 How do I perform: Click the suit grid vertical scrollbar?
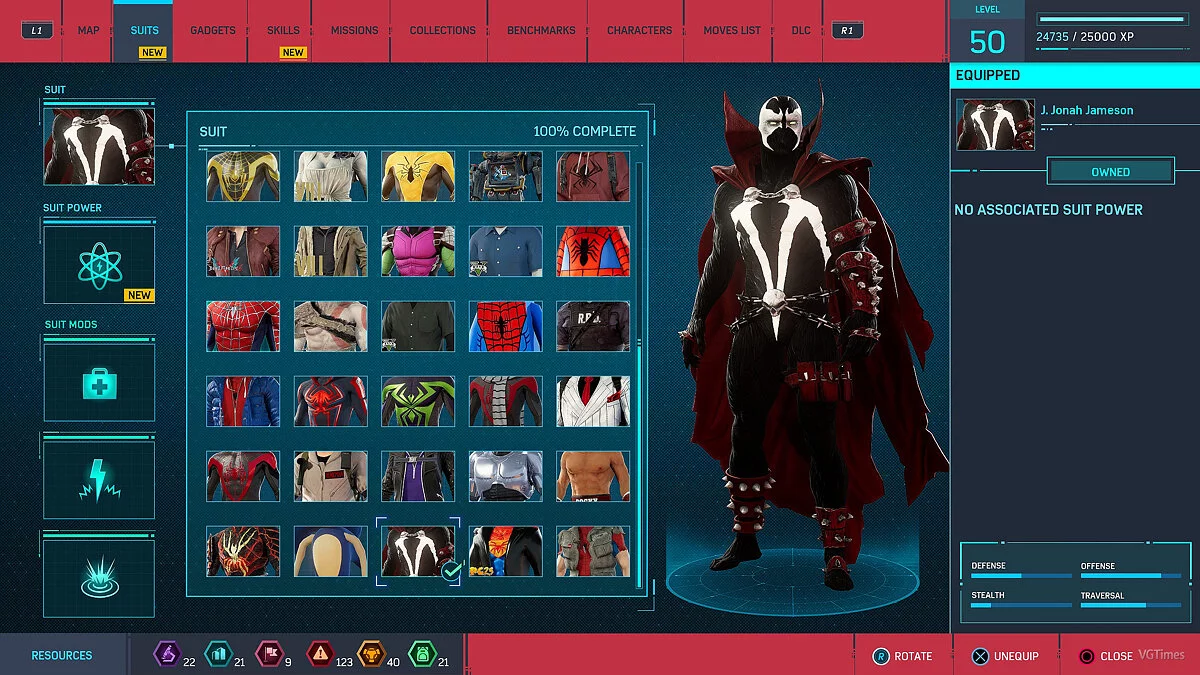point(640,370)
